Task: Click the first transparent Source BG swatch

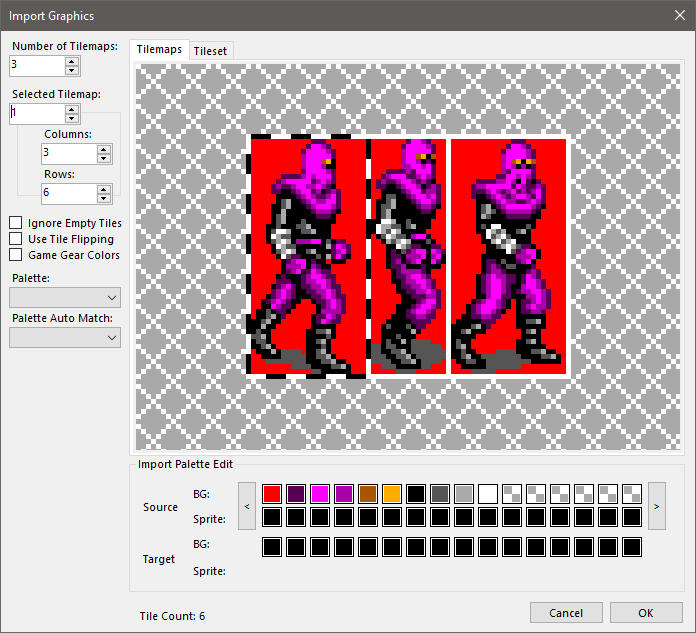Action: point(512,494)
